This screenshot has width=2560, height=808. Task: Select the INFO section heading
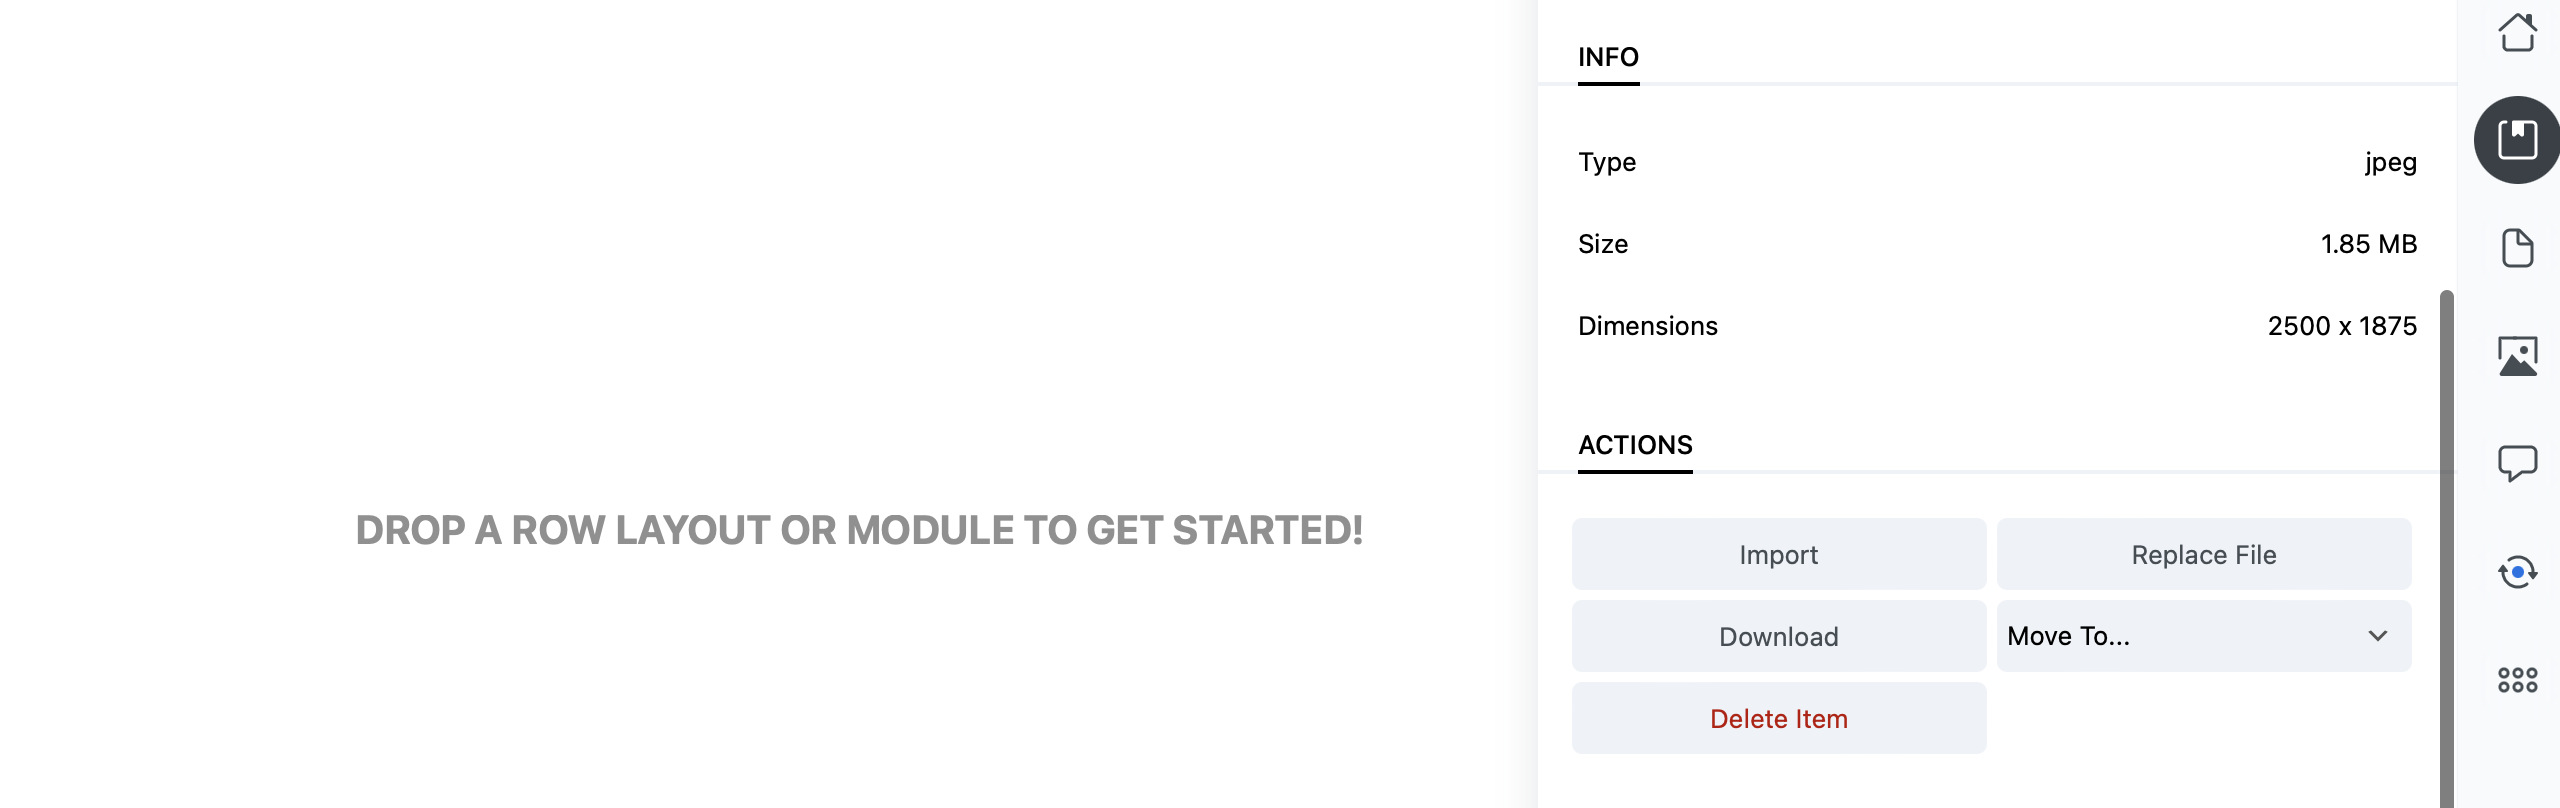1608,57
